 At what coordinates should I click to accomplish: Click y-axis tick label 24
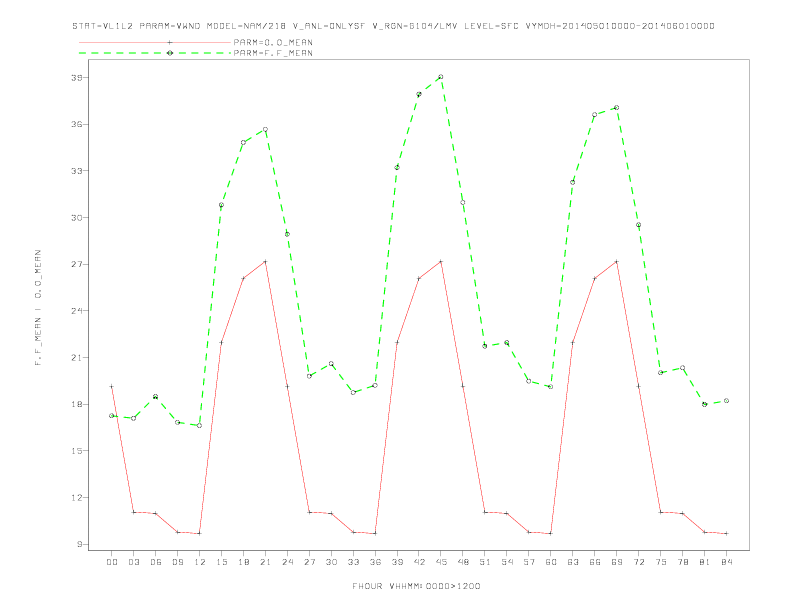coord(77,311)
